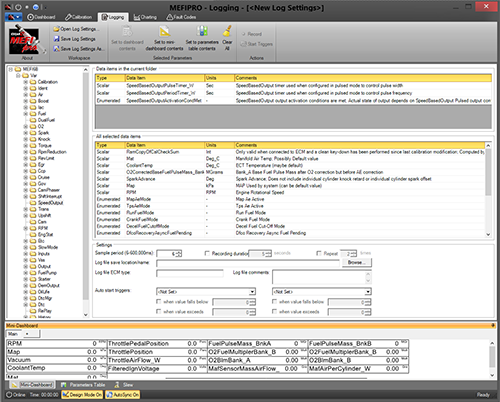The height and width of the screenshot is (402, 500).
Task: Switch to the Calibration ribbon tab
Action: tap(78, 17)
